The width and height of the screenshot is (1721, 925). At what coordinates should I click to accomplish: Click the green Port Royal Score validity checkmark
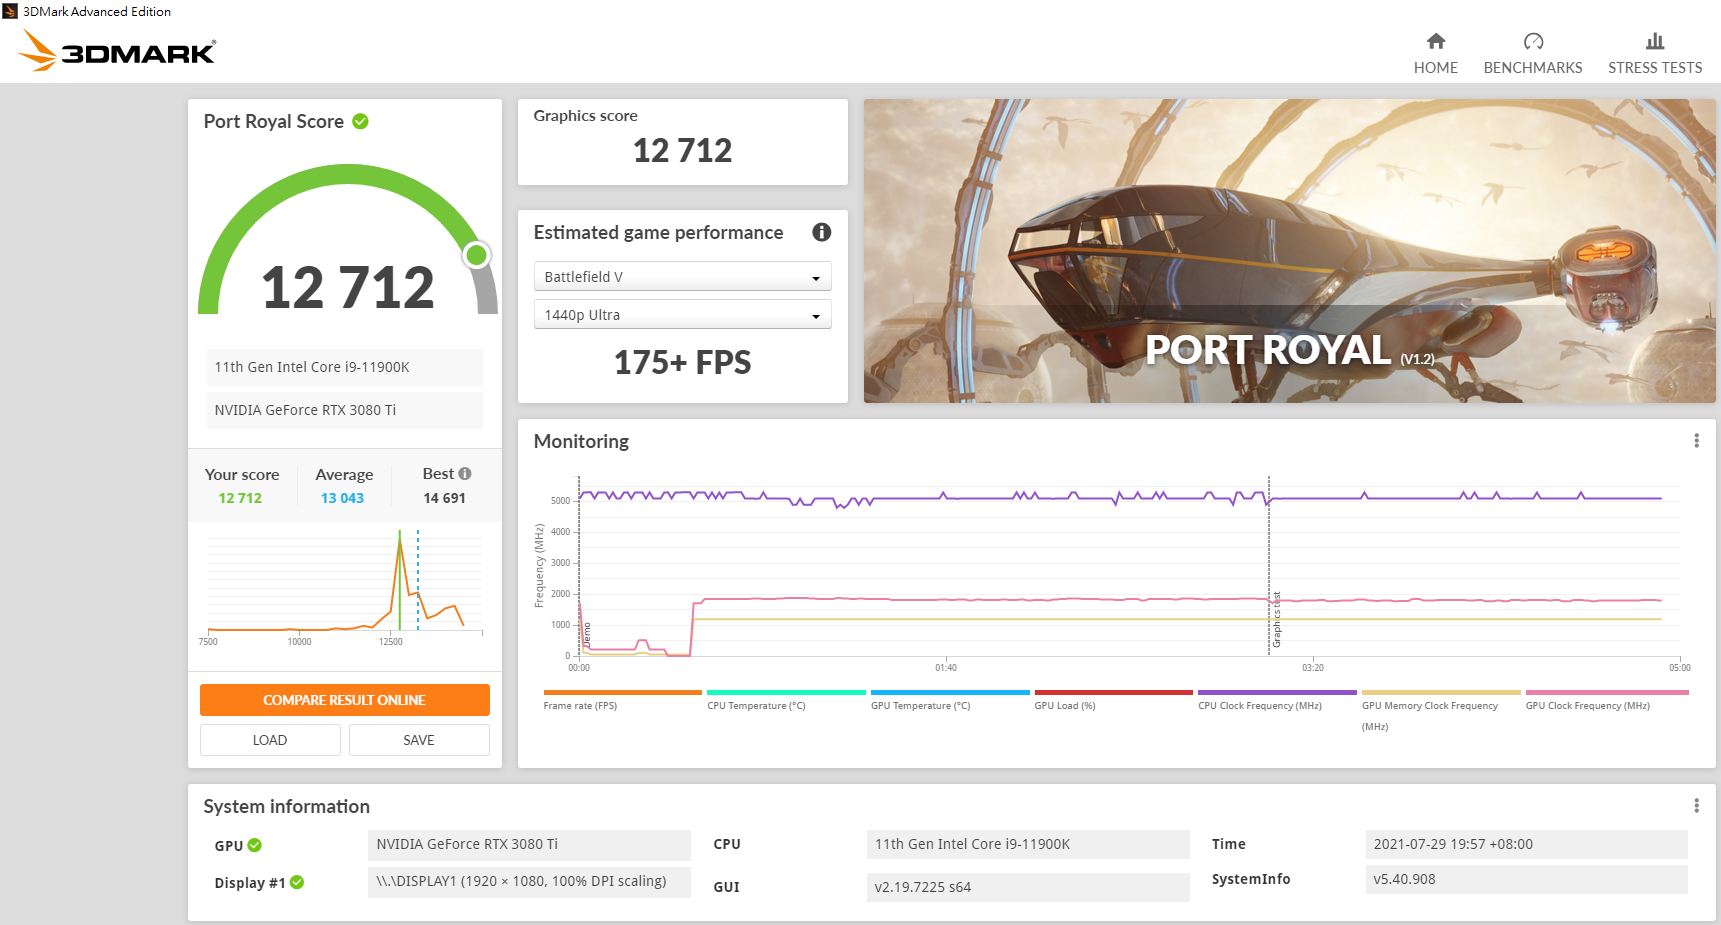point(361,121)
